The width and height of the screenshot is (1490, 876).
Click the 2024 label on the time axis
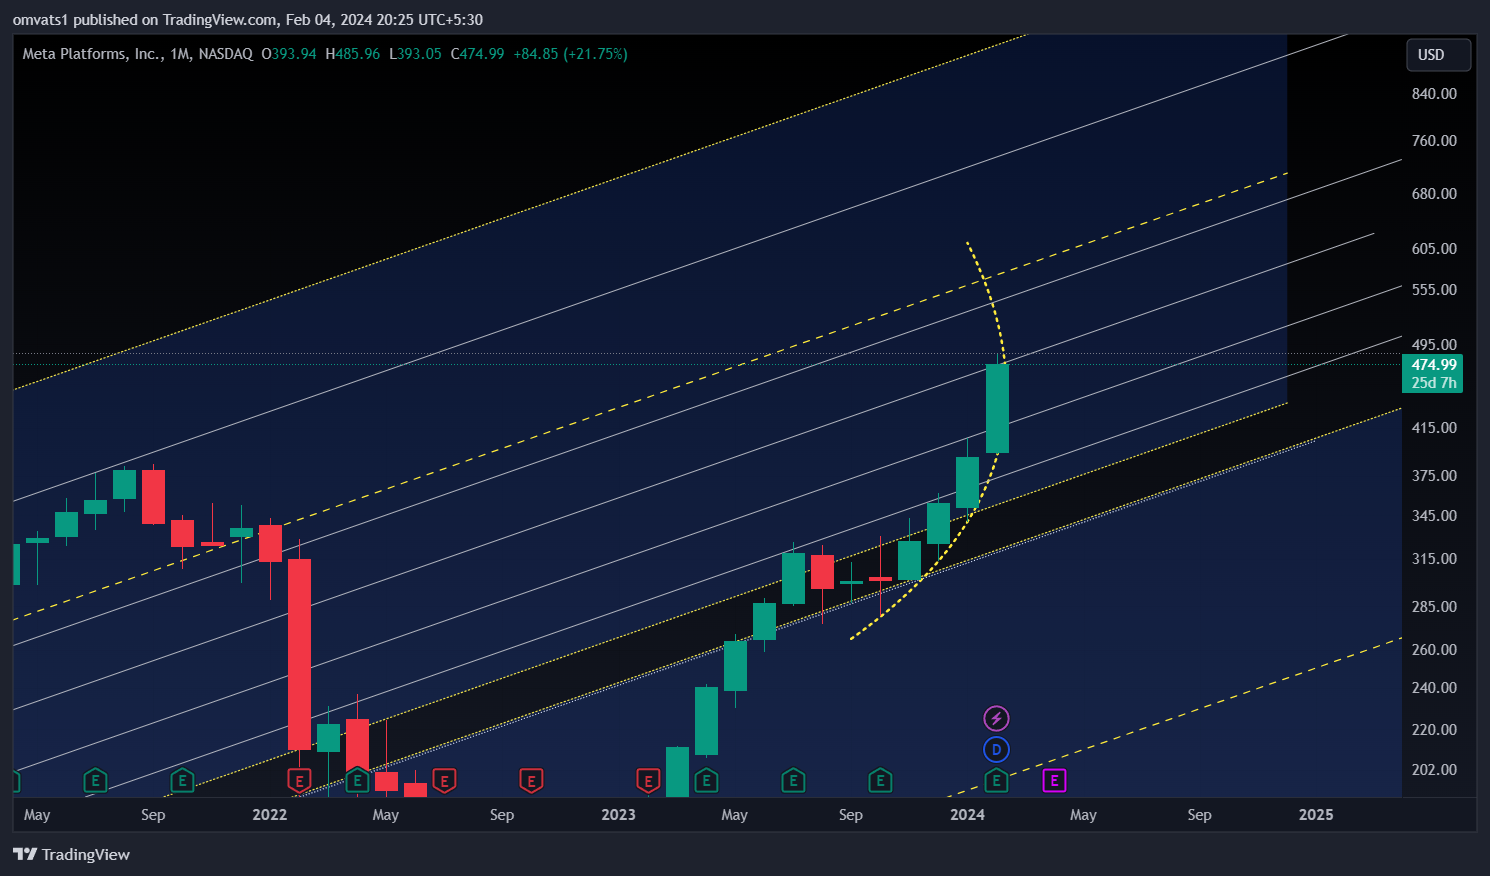click(x=967, y=814)
